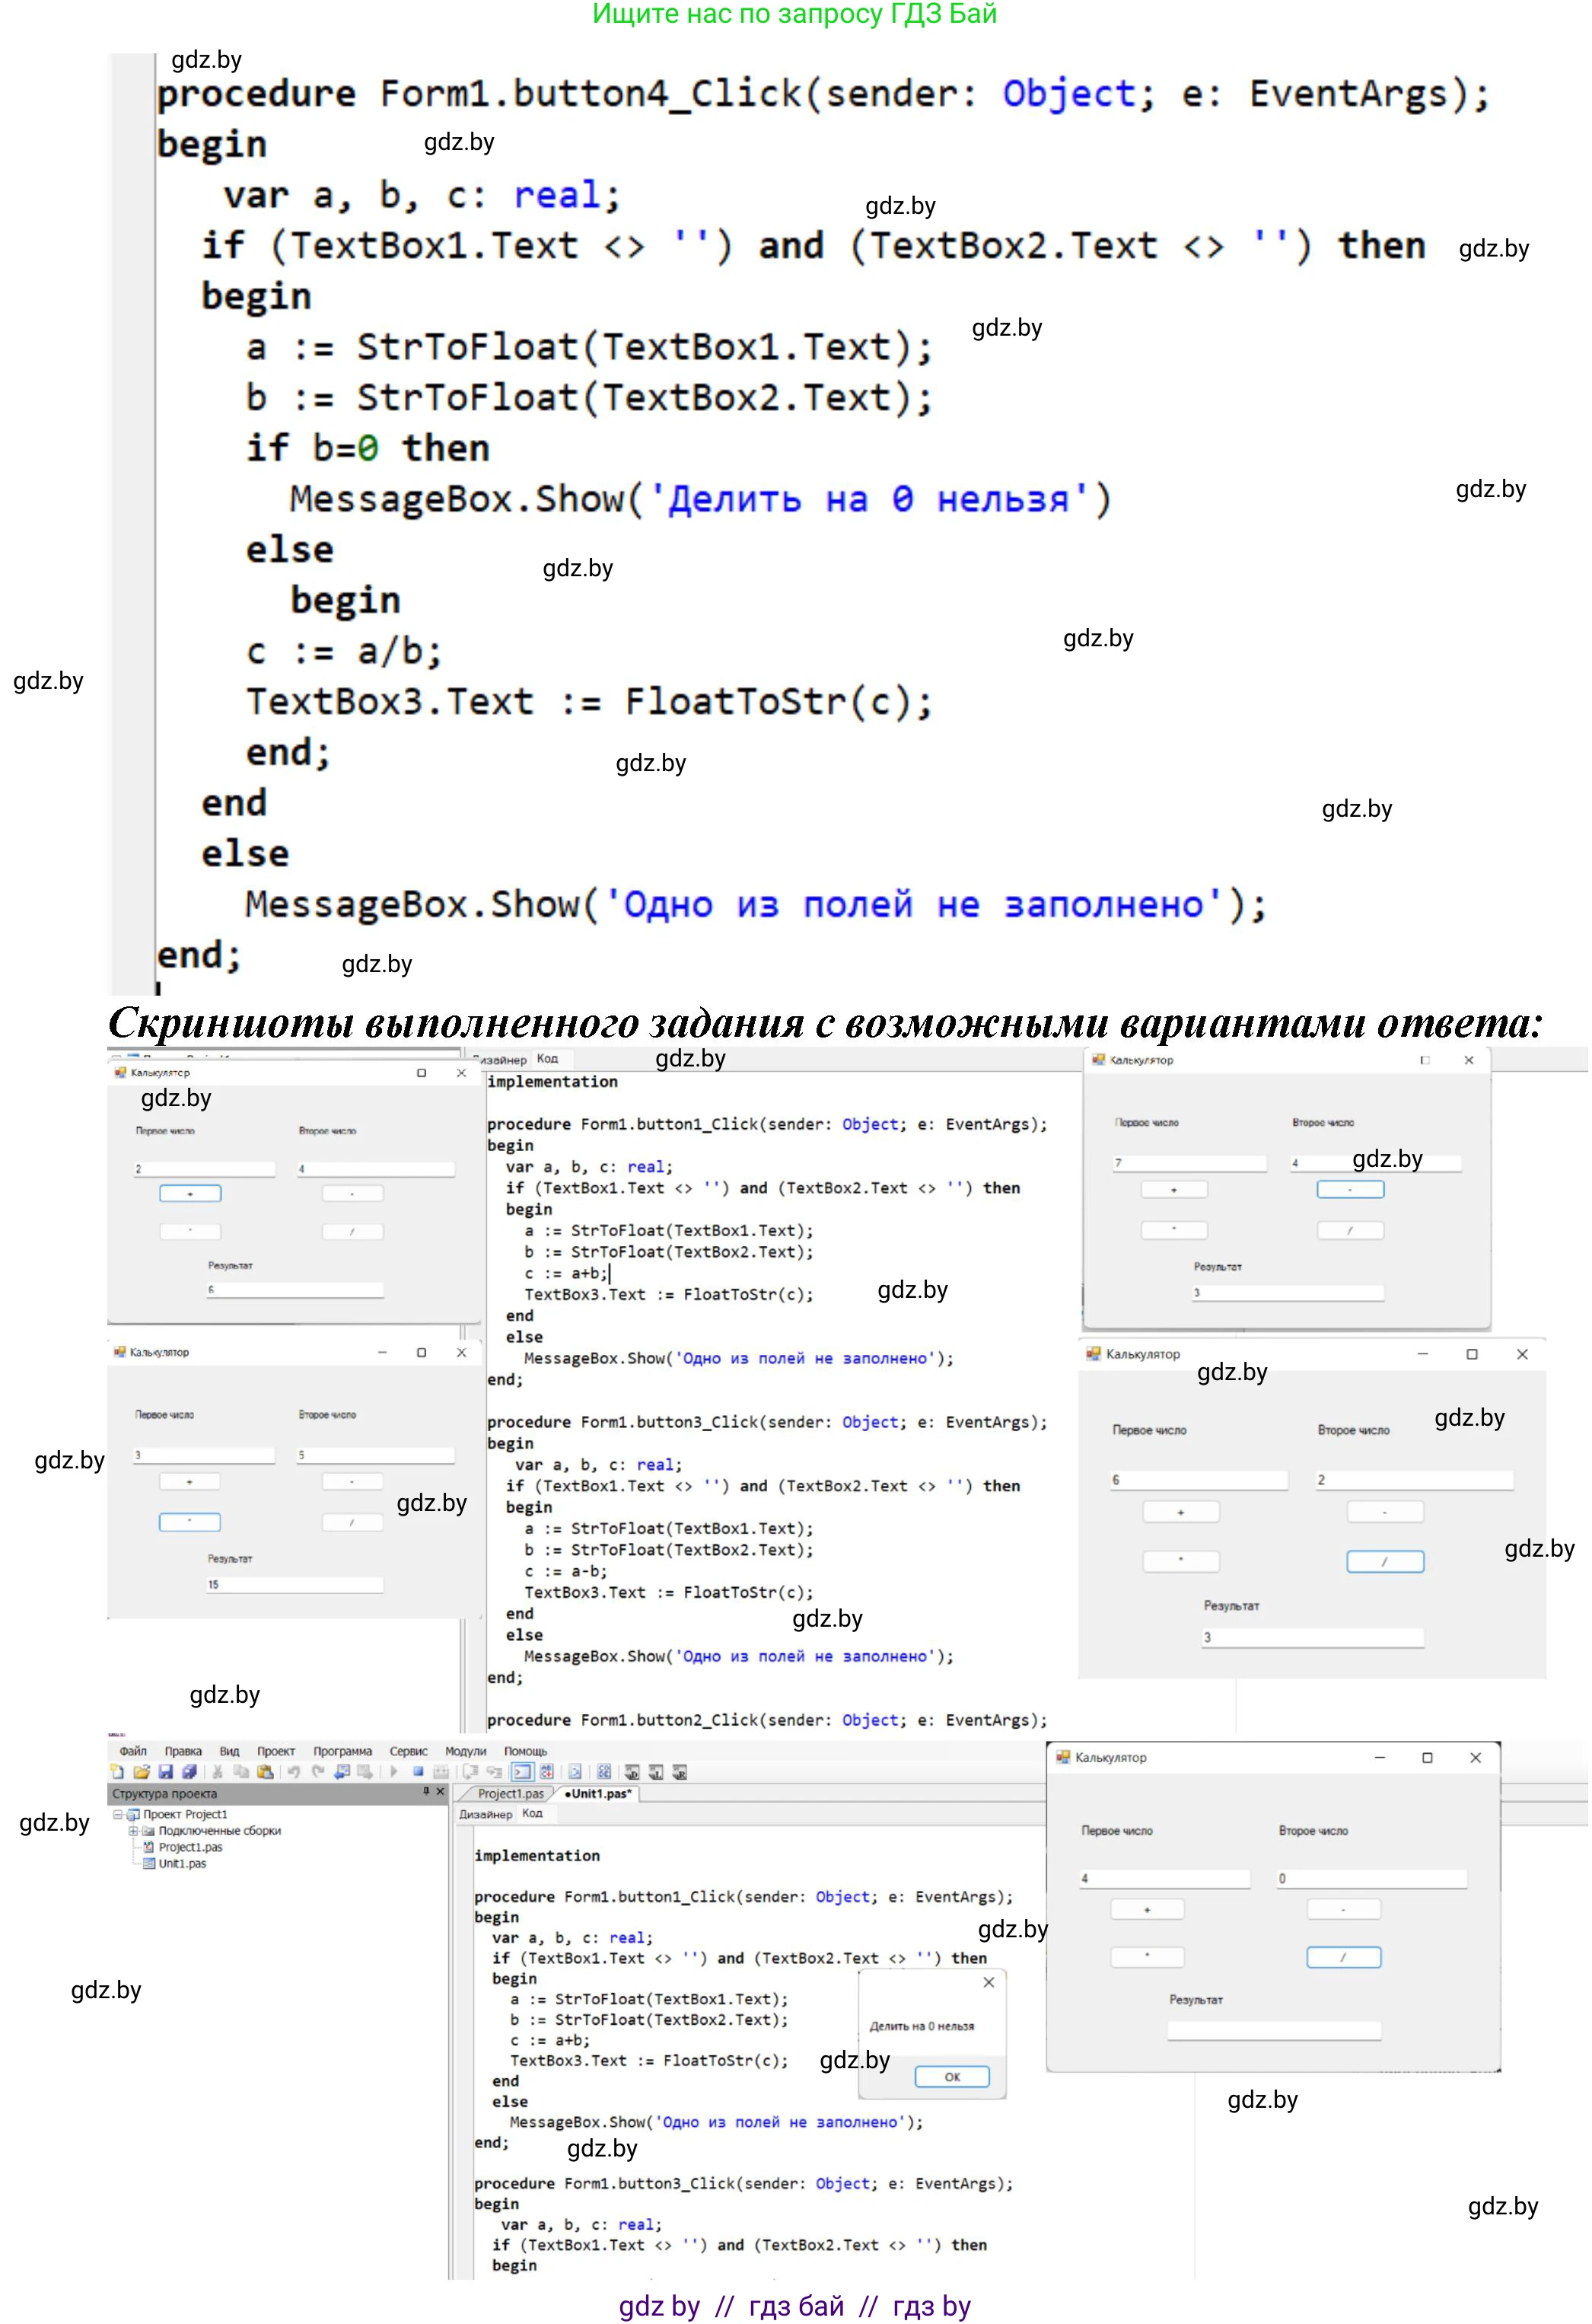Click the Paste clipboard icon
This screenshot has width=1592, height=2324.
pyautogui.click(x=265, y=1772)
